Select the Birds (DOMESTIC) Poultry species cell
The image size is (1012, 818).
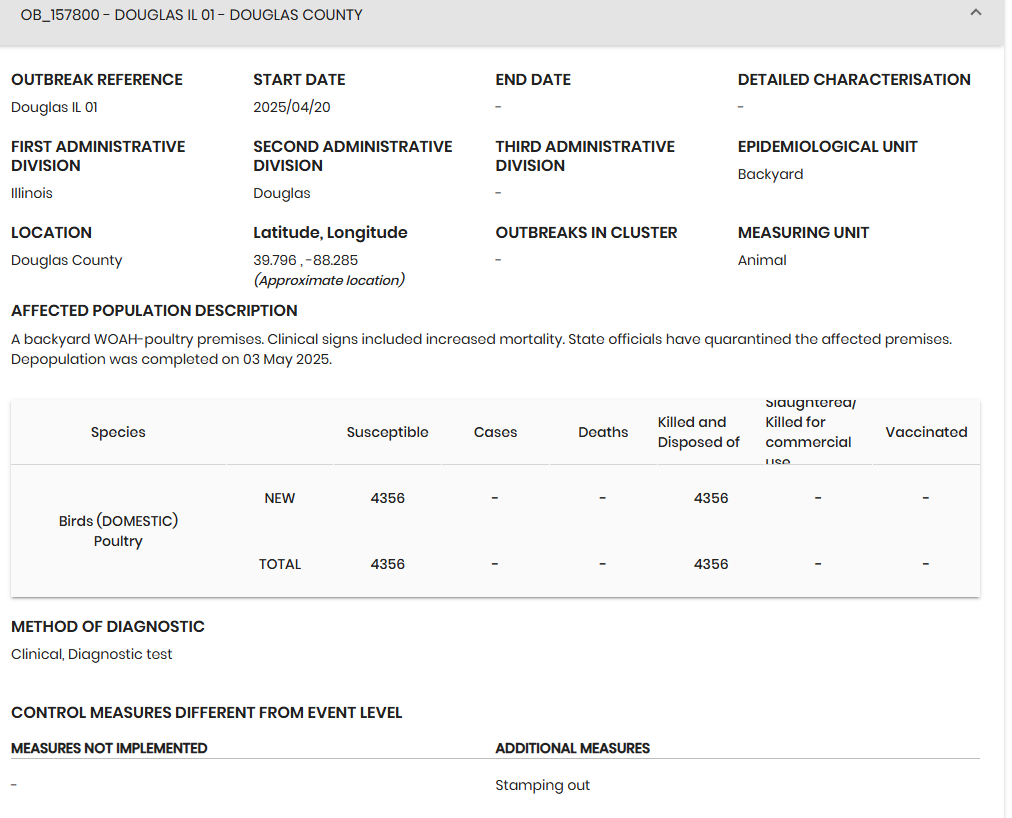pyautogui.click(x=118, y=531)
